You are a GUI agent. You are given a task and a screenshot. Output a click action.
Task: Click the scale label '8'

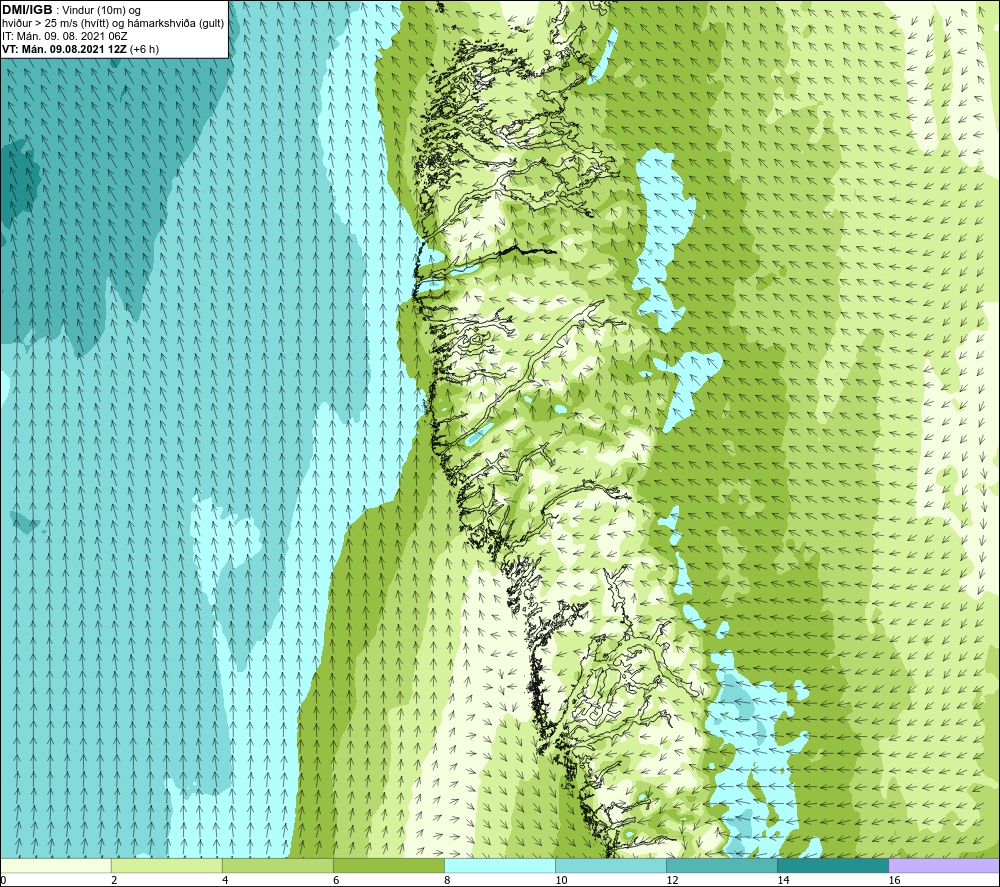click(x=447, y=881)
